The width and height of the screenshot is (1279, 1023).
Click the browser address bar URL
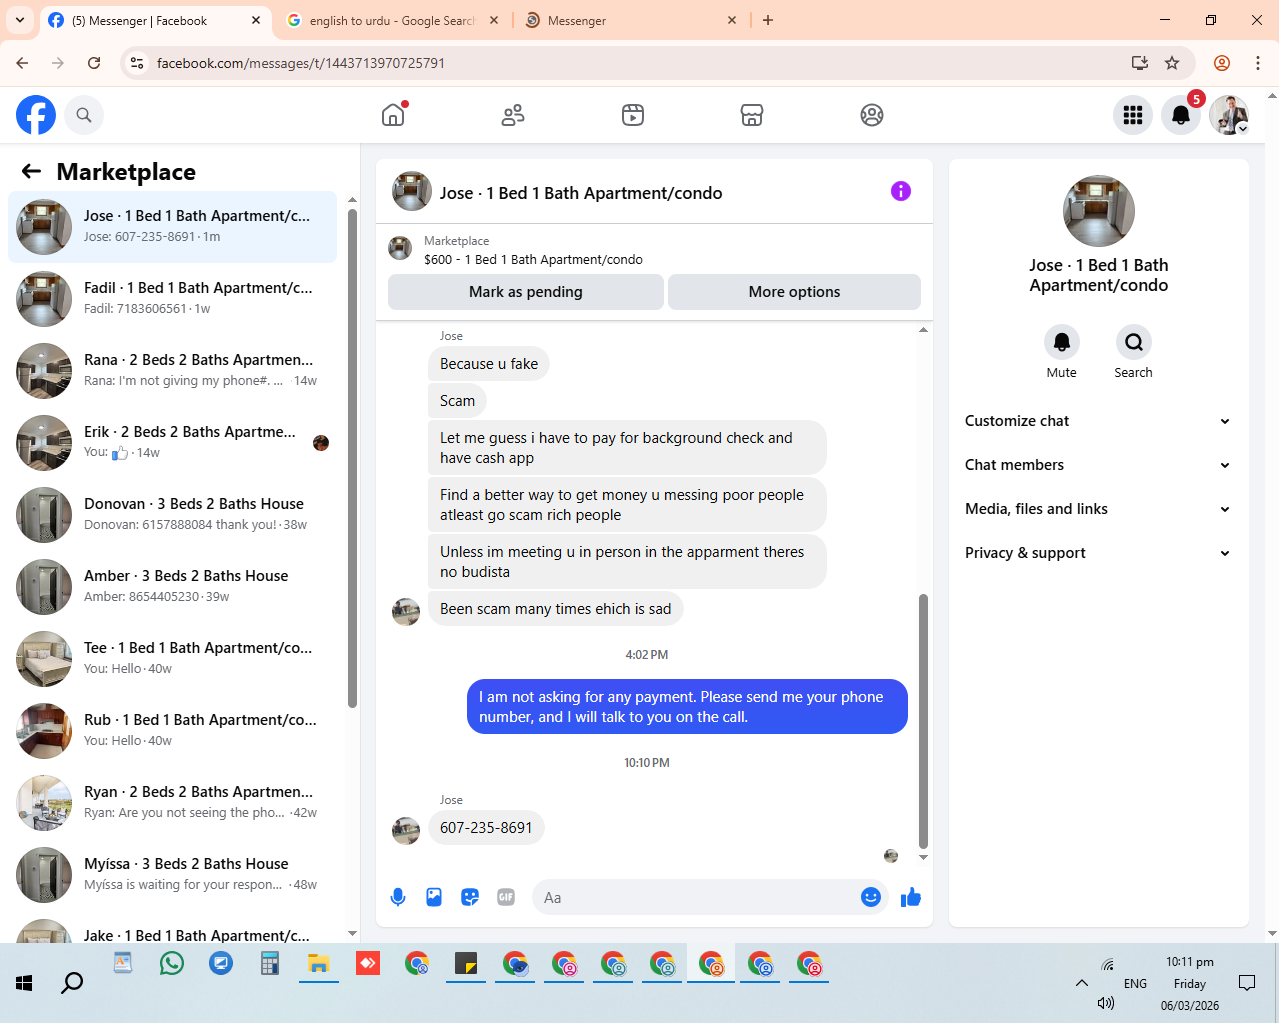301,63
